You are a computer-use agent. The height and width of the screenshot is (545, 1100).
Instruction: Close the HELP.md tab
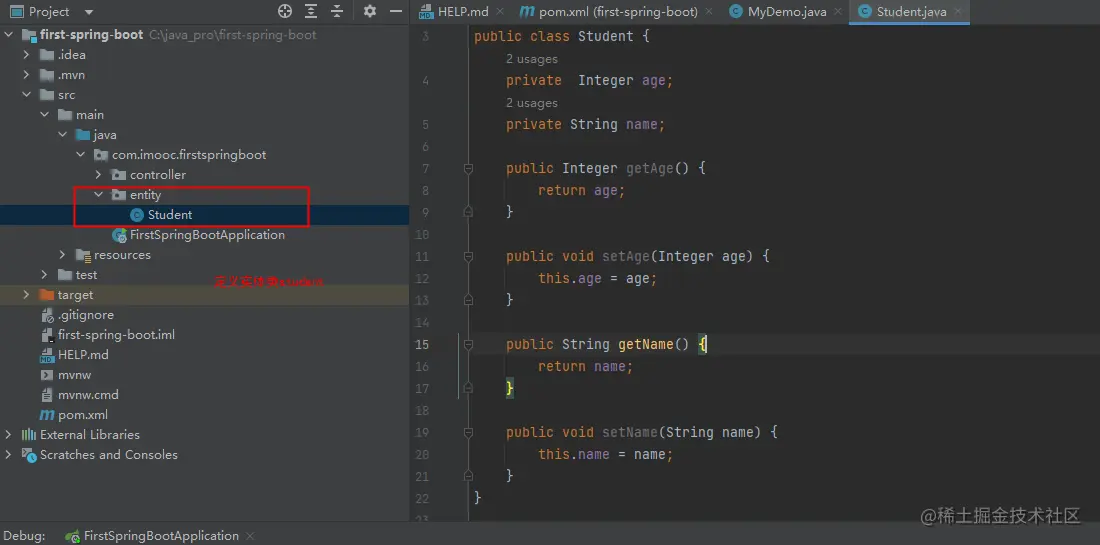[501, 12]
